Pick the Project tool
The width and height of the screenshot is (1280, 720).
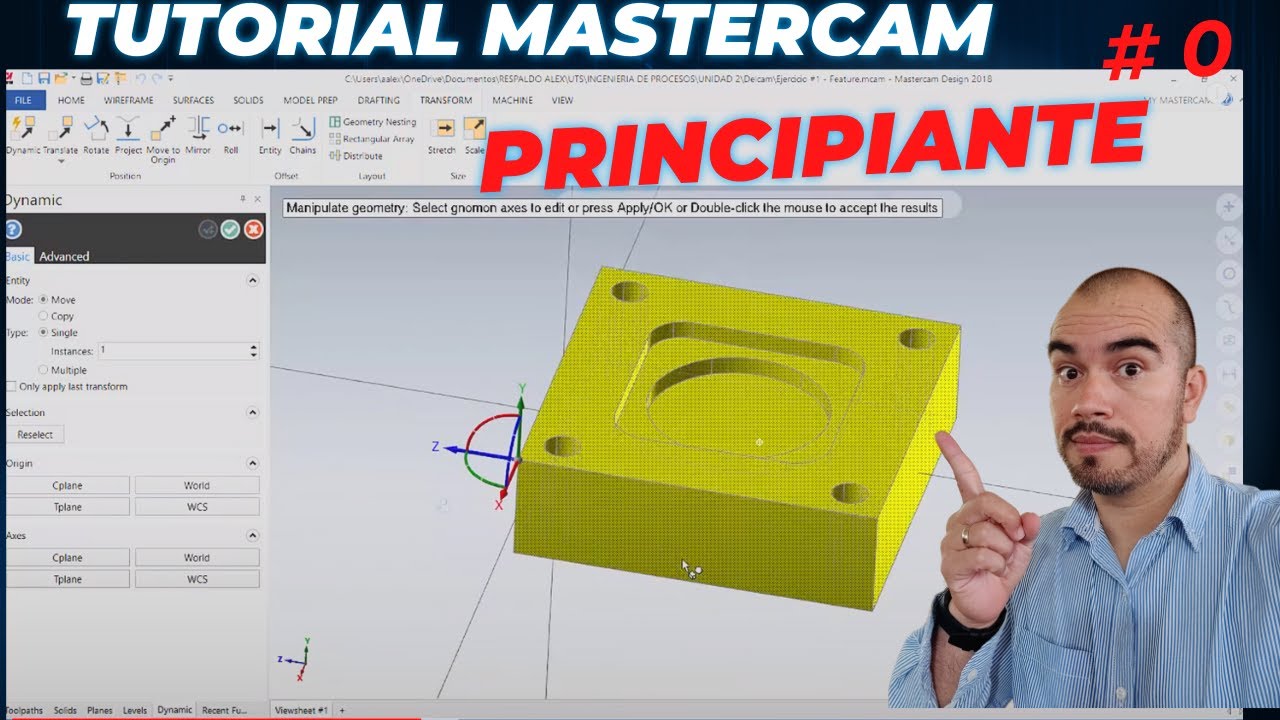click(128, 135)
